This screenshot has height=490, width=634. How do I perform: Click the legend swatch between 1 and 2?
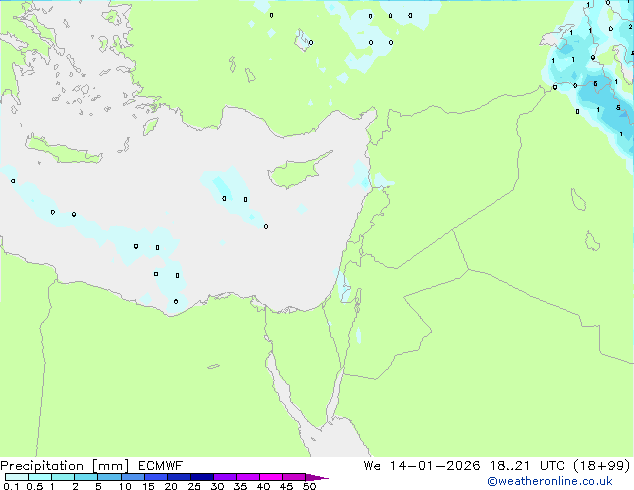pos(63,477)
